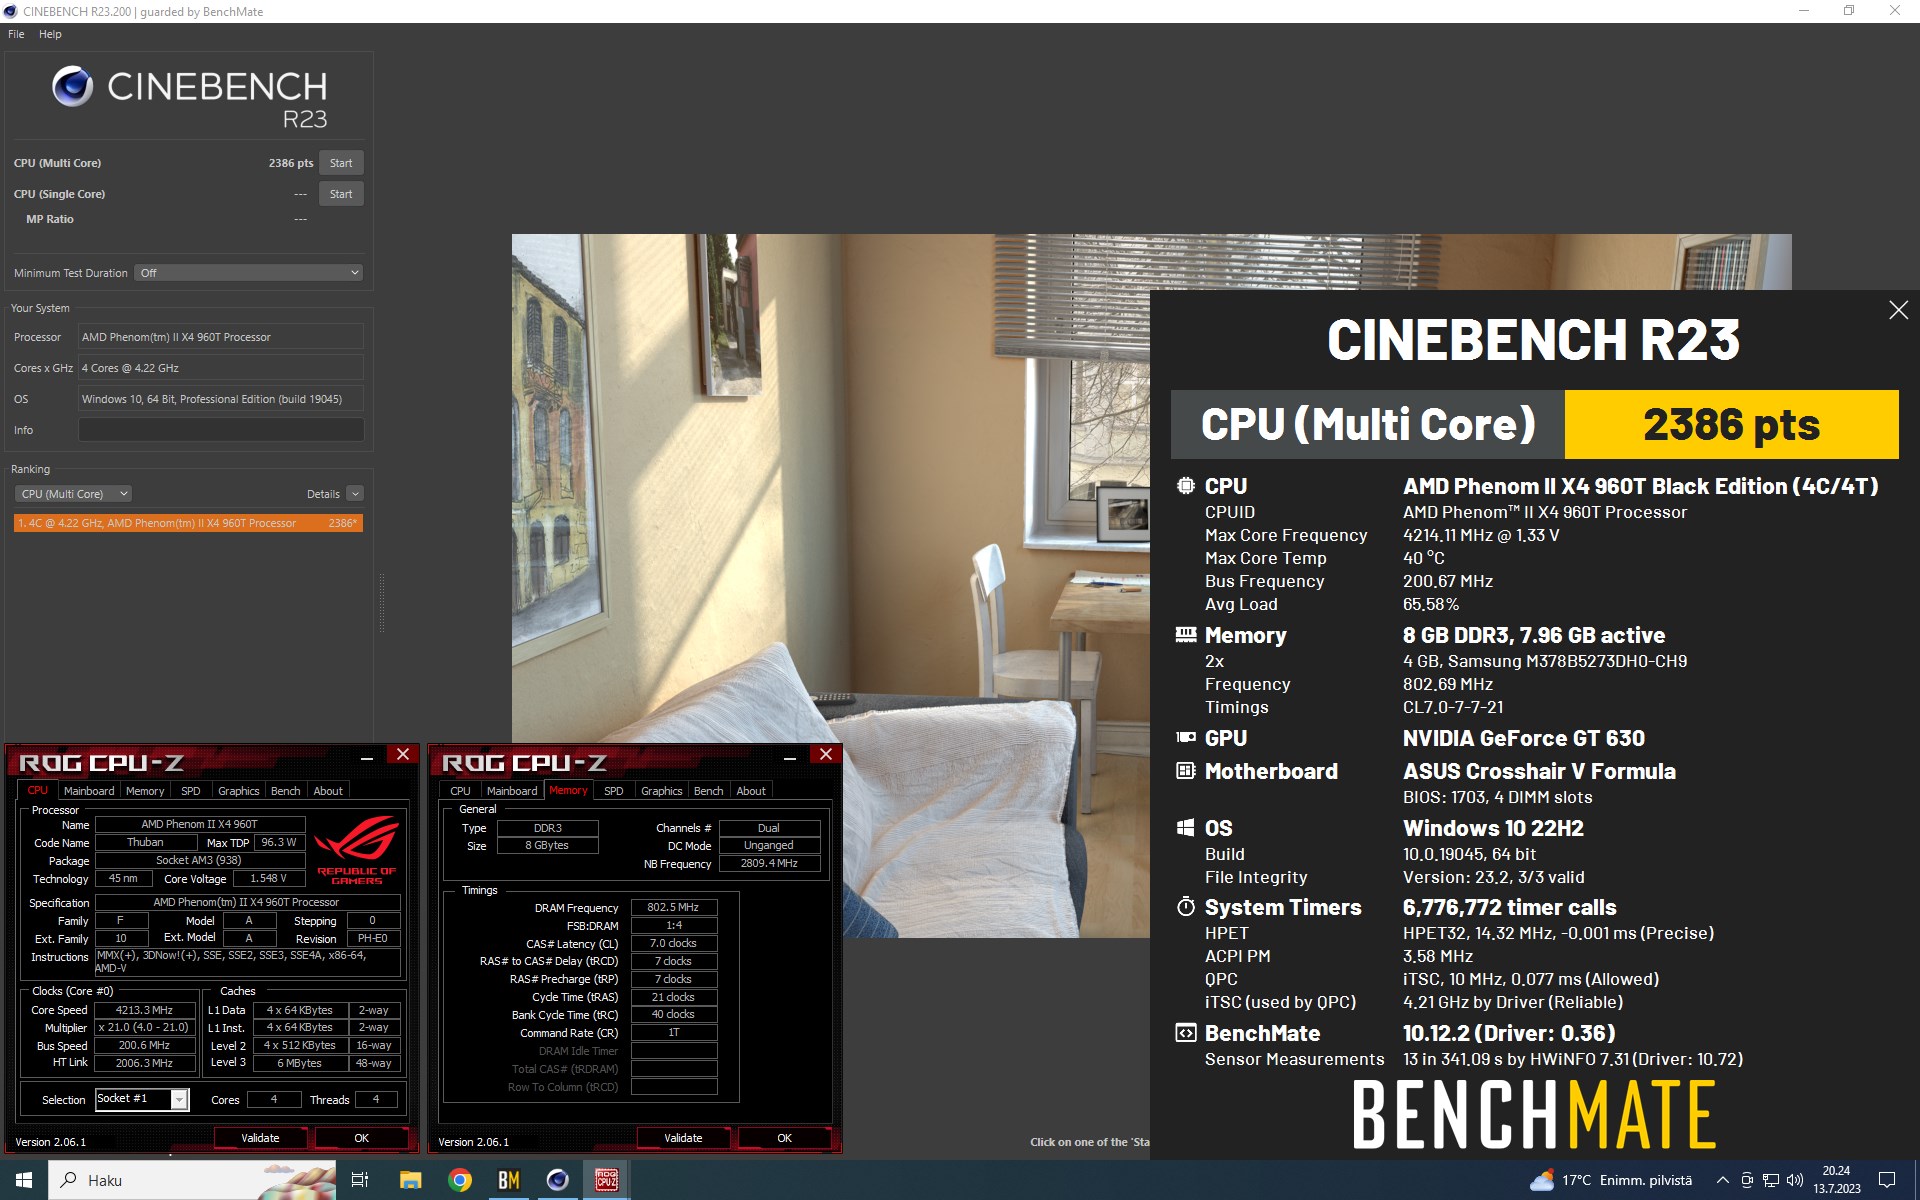
Task: Open About tab in Memory CPU-Z window
Action: coord(751,791)
